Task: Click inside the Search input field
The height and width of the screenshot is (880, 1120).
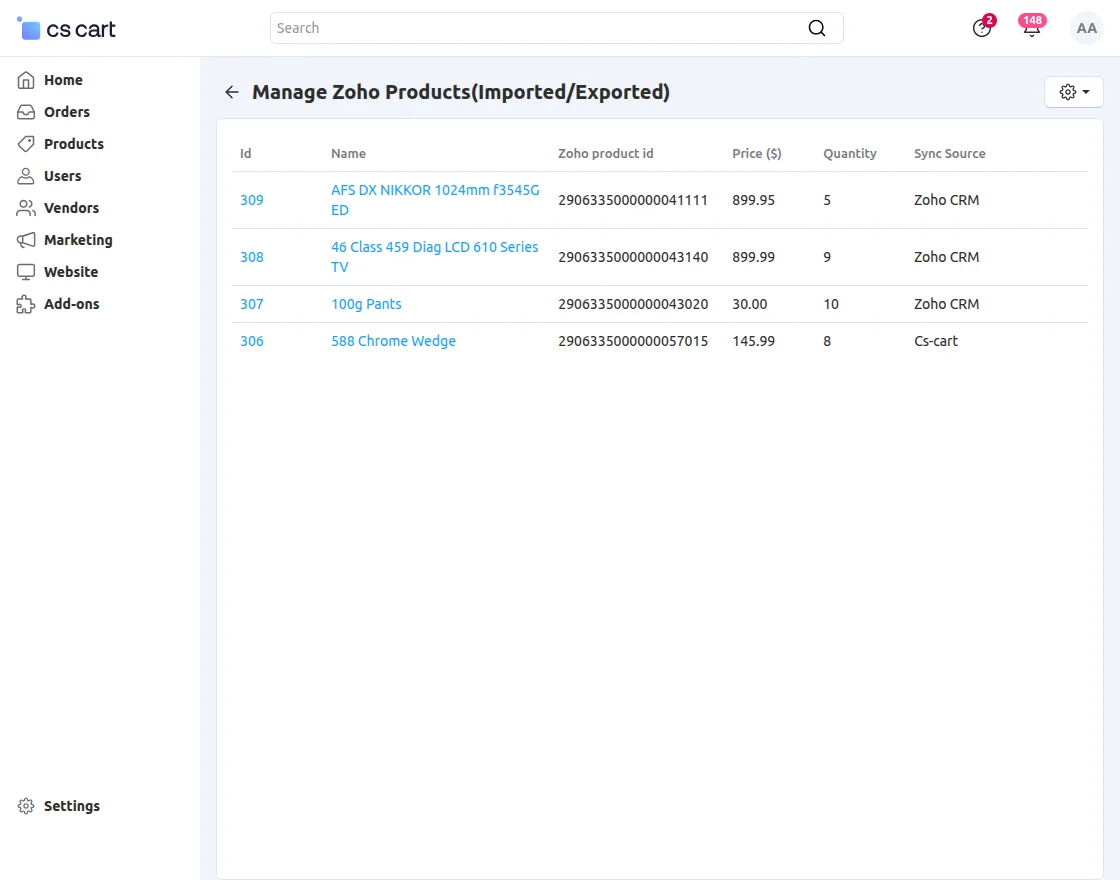Action: point(500,27)
